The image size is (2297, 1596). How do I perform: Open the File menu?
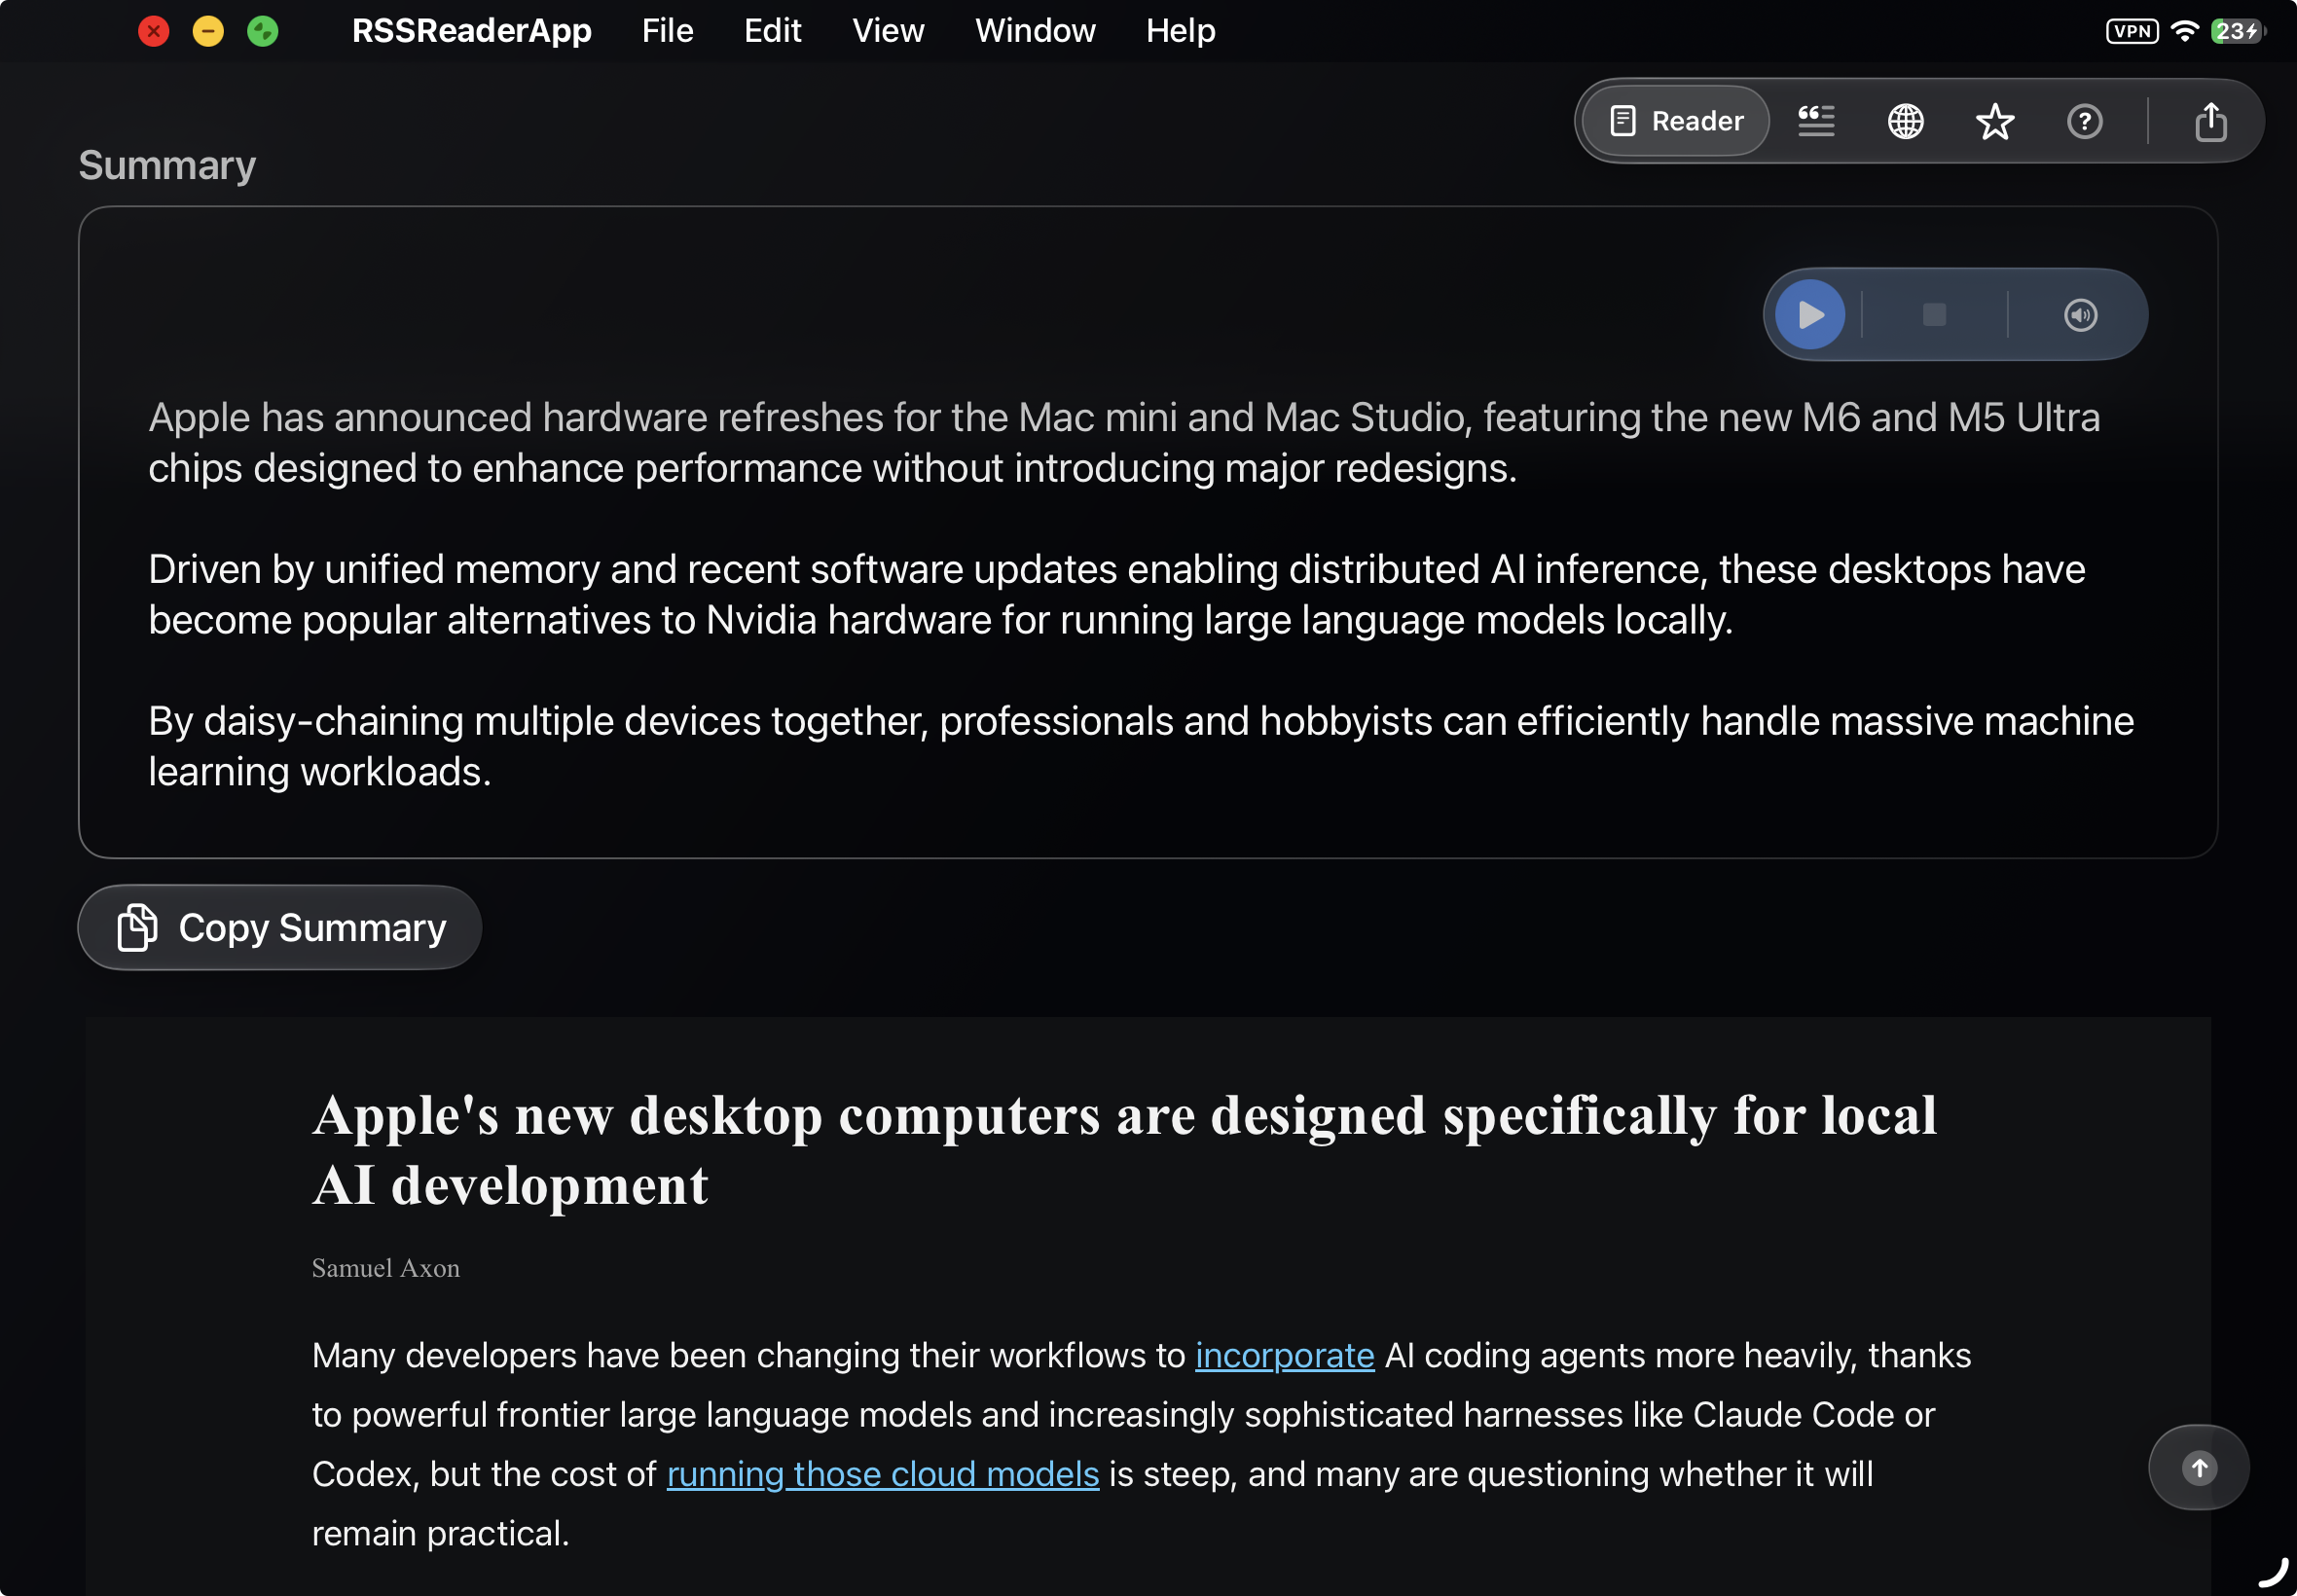tap(667, 31)
